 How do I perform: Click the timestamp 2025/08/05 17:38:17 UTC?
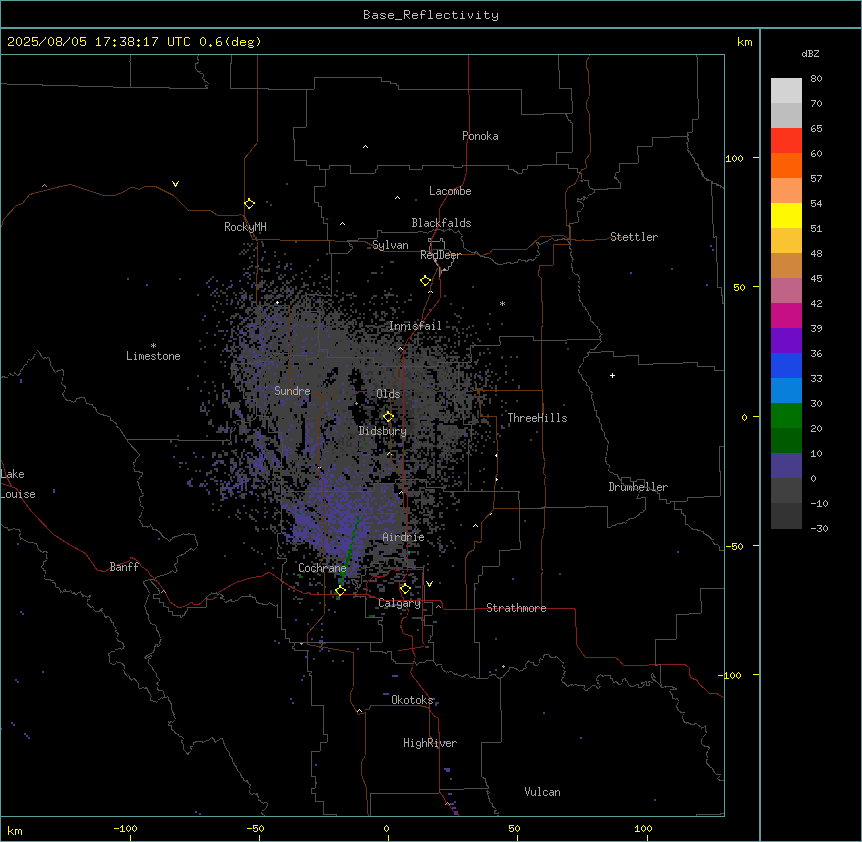99,42
